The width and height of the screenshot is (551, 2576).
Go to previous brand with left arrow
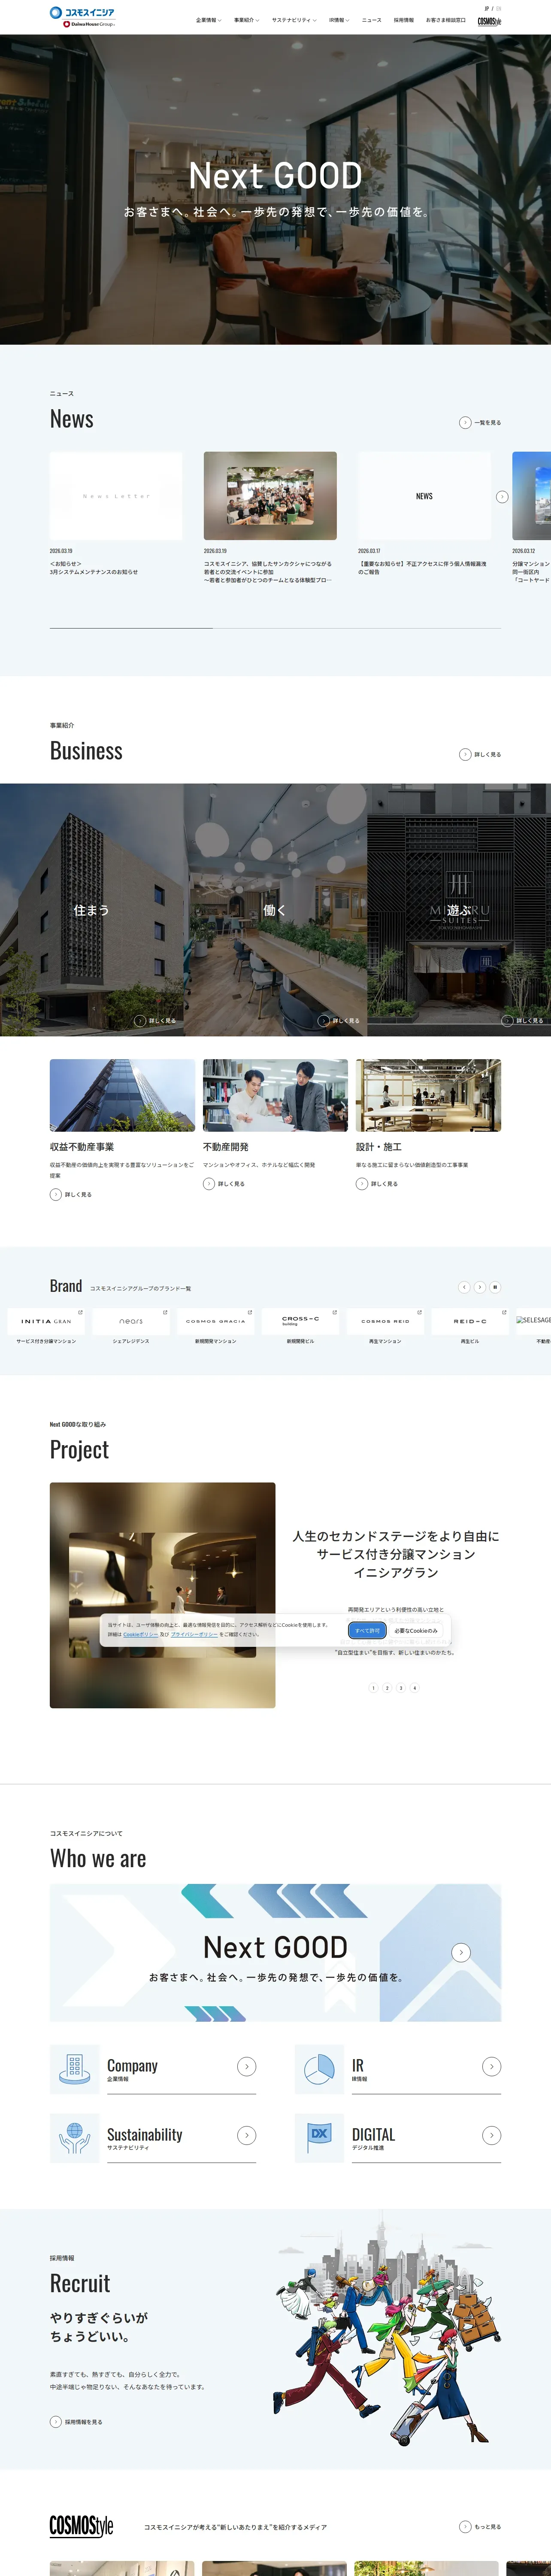coord(464,1287)
